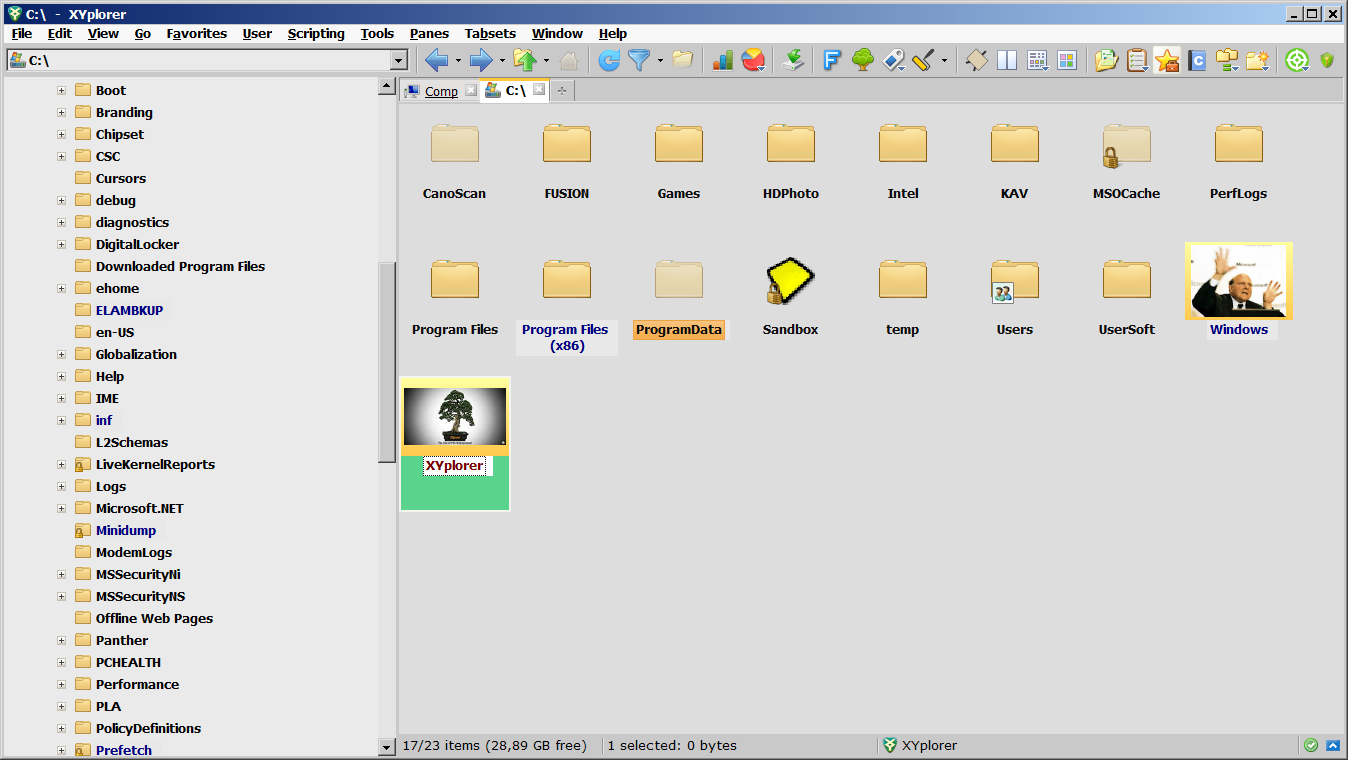The width and height of the screenshot is (1348, 760).
Task: Open the Scripting menu
Action: tap(316, 33)
